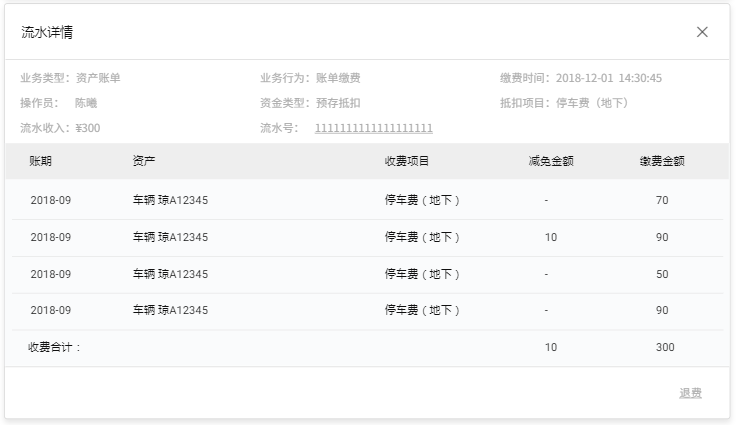Select the 缴费金额 column header

click(662, 161)
